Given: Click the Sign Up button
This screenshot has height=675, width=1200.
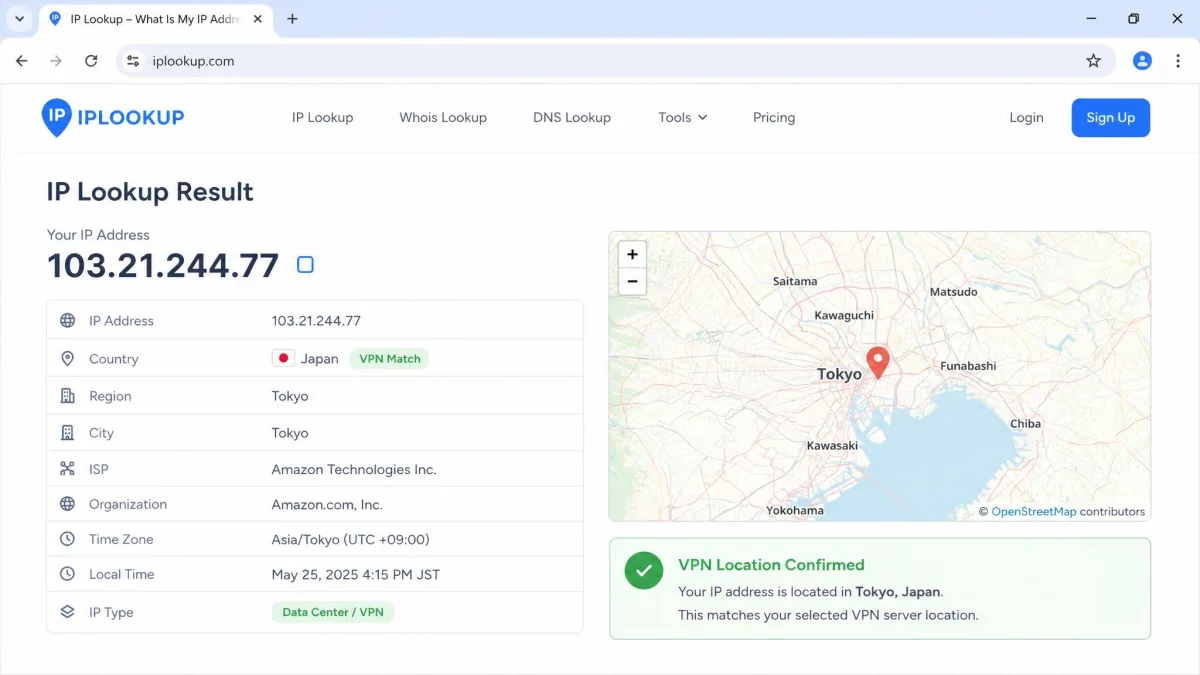Looking at the screenshot, I should pos(1111,117).
